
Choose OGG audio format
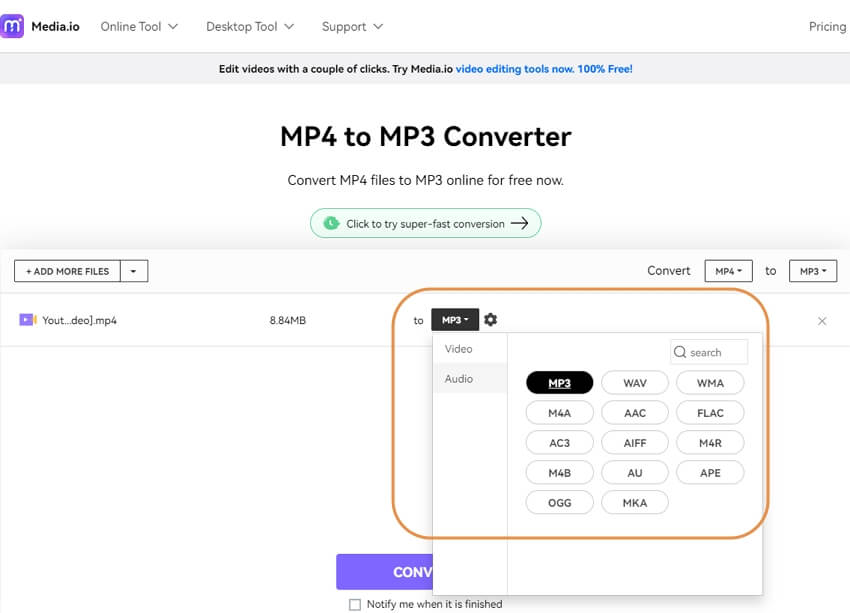click(559, 502)
